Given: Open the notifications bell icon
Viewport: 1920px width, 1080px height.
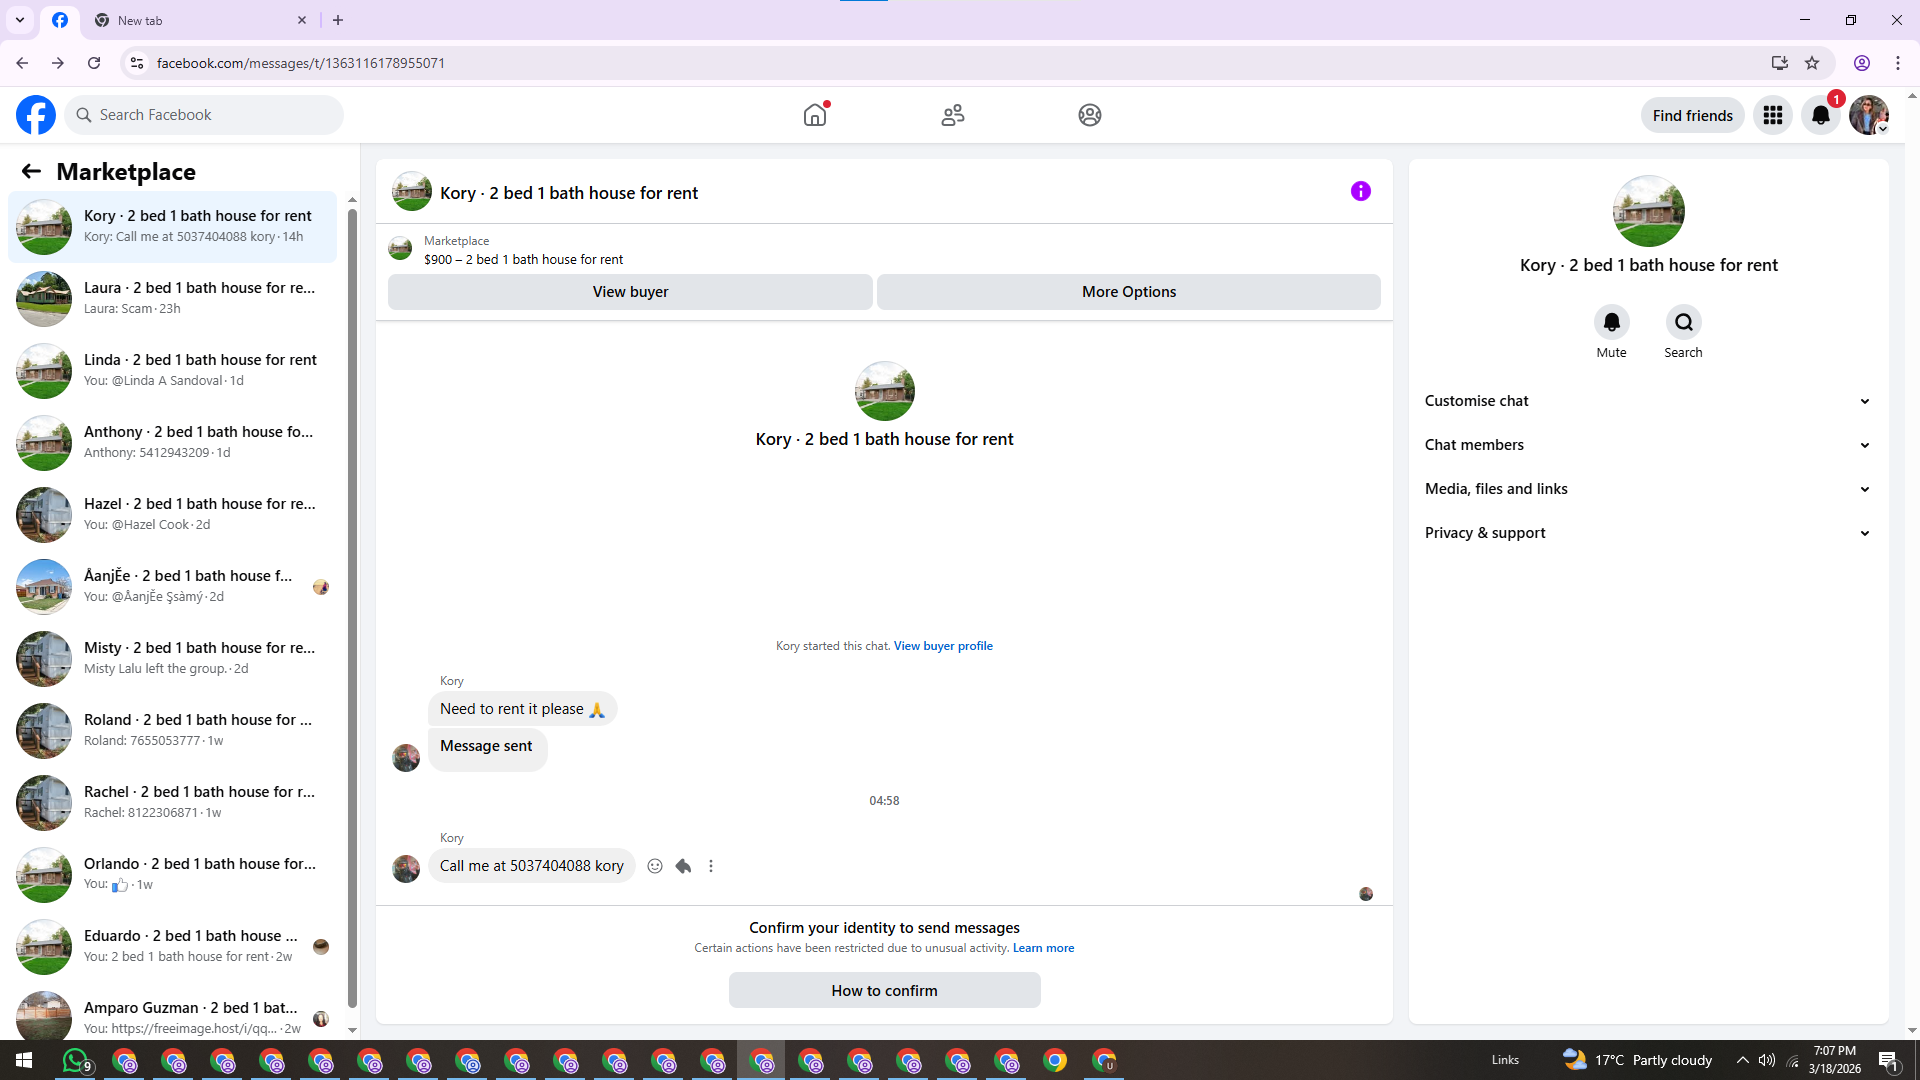Looking at the screenshot, I should [x=1820, y=115].
